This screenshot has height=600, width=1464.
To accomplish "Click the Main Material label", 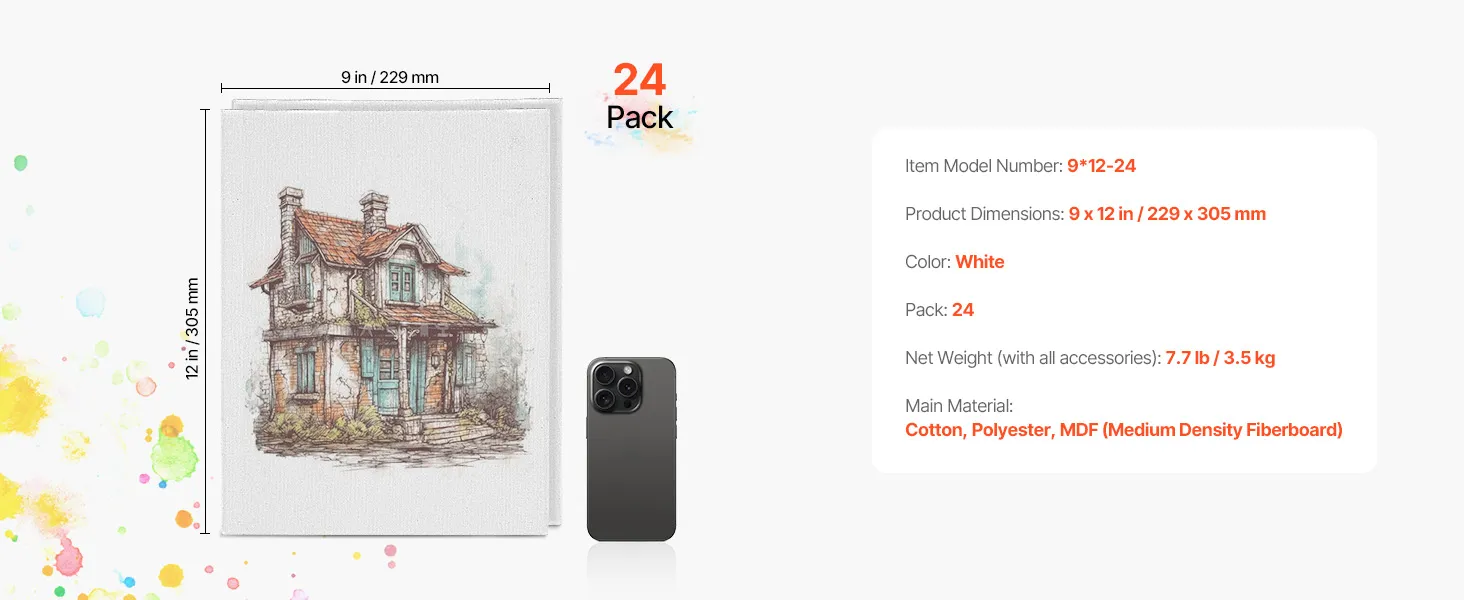I will click(959, 406).
